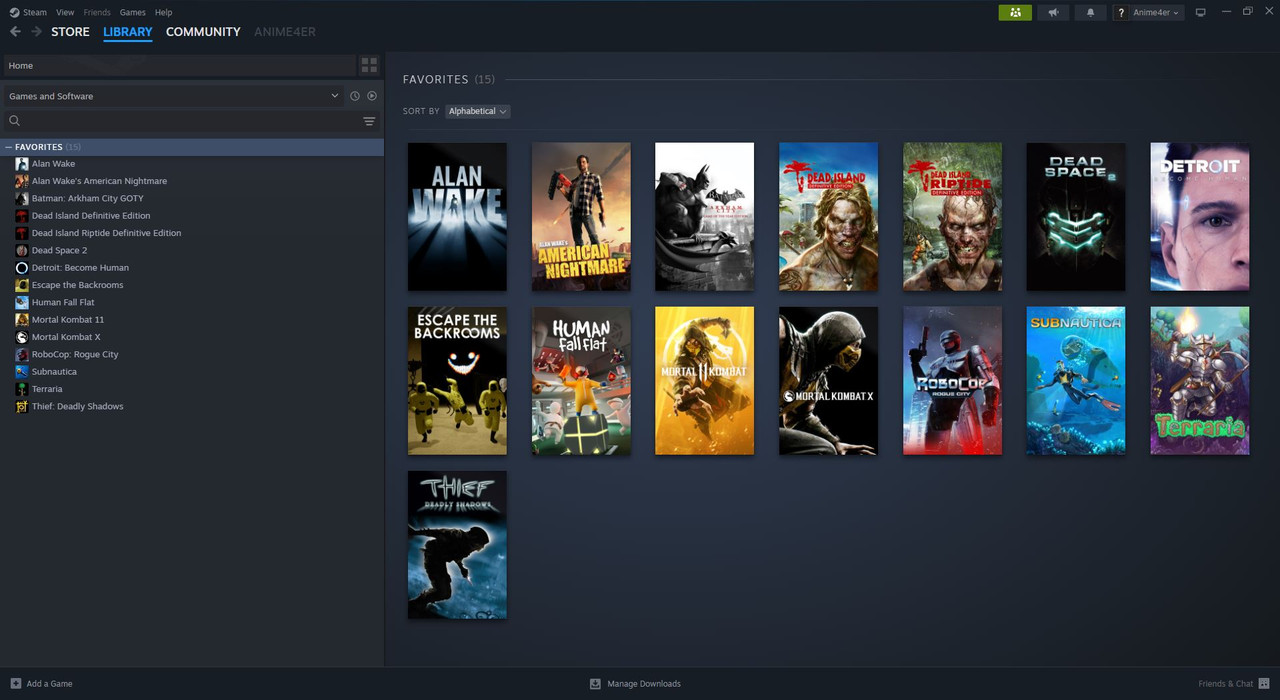The width and height of the screenshot is (1280, 700).
Task: Open advanced filter options icon
Action: tap(369, 121)
